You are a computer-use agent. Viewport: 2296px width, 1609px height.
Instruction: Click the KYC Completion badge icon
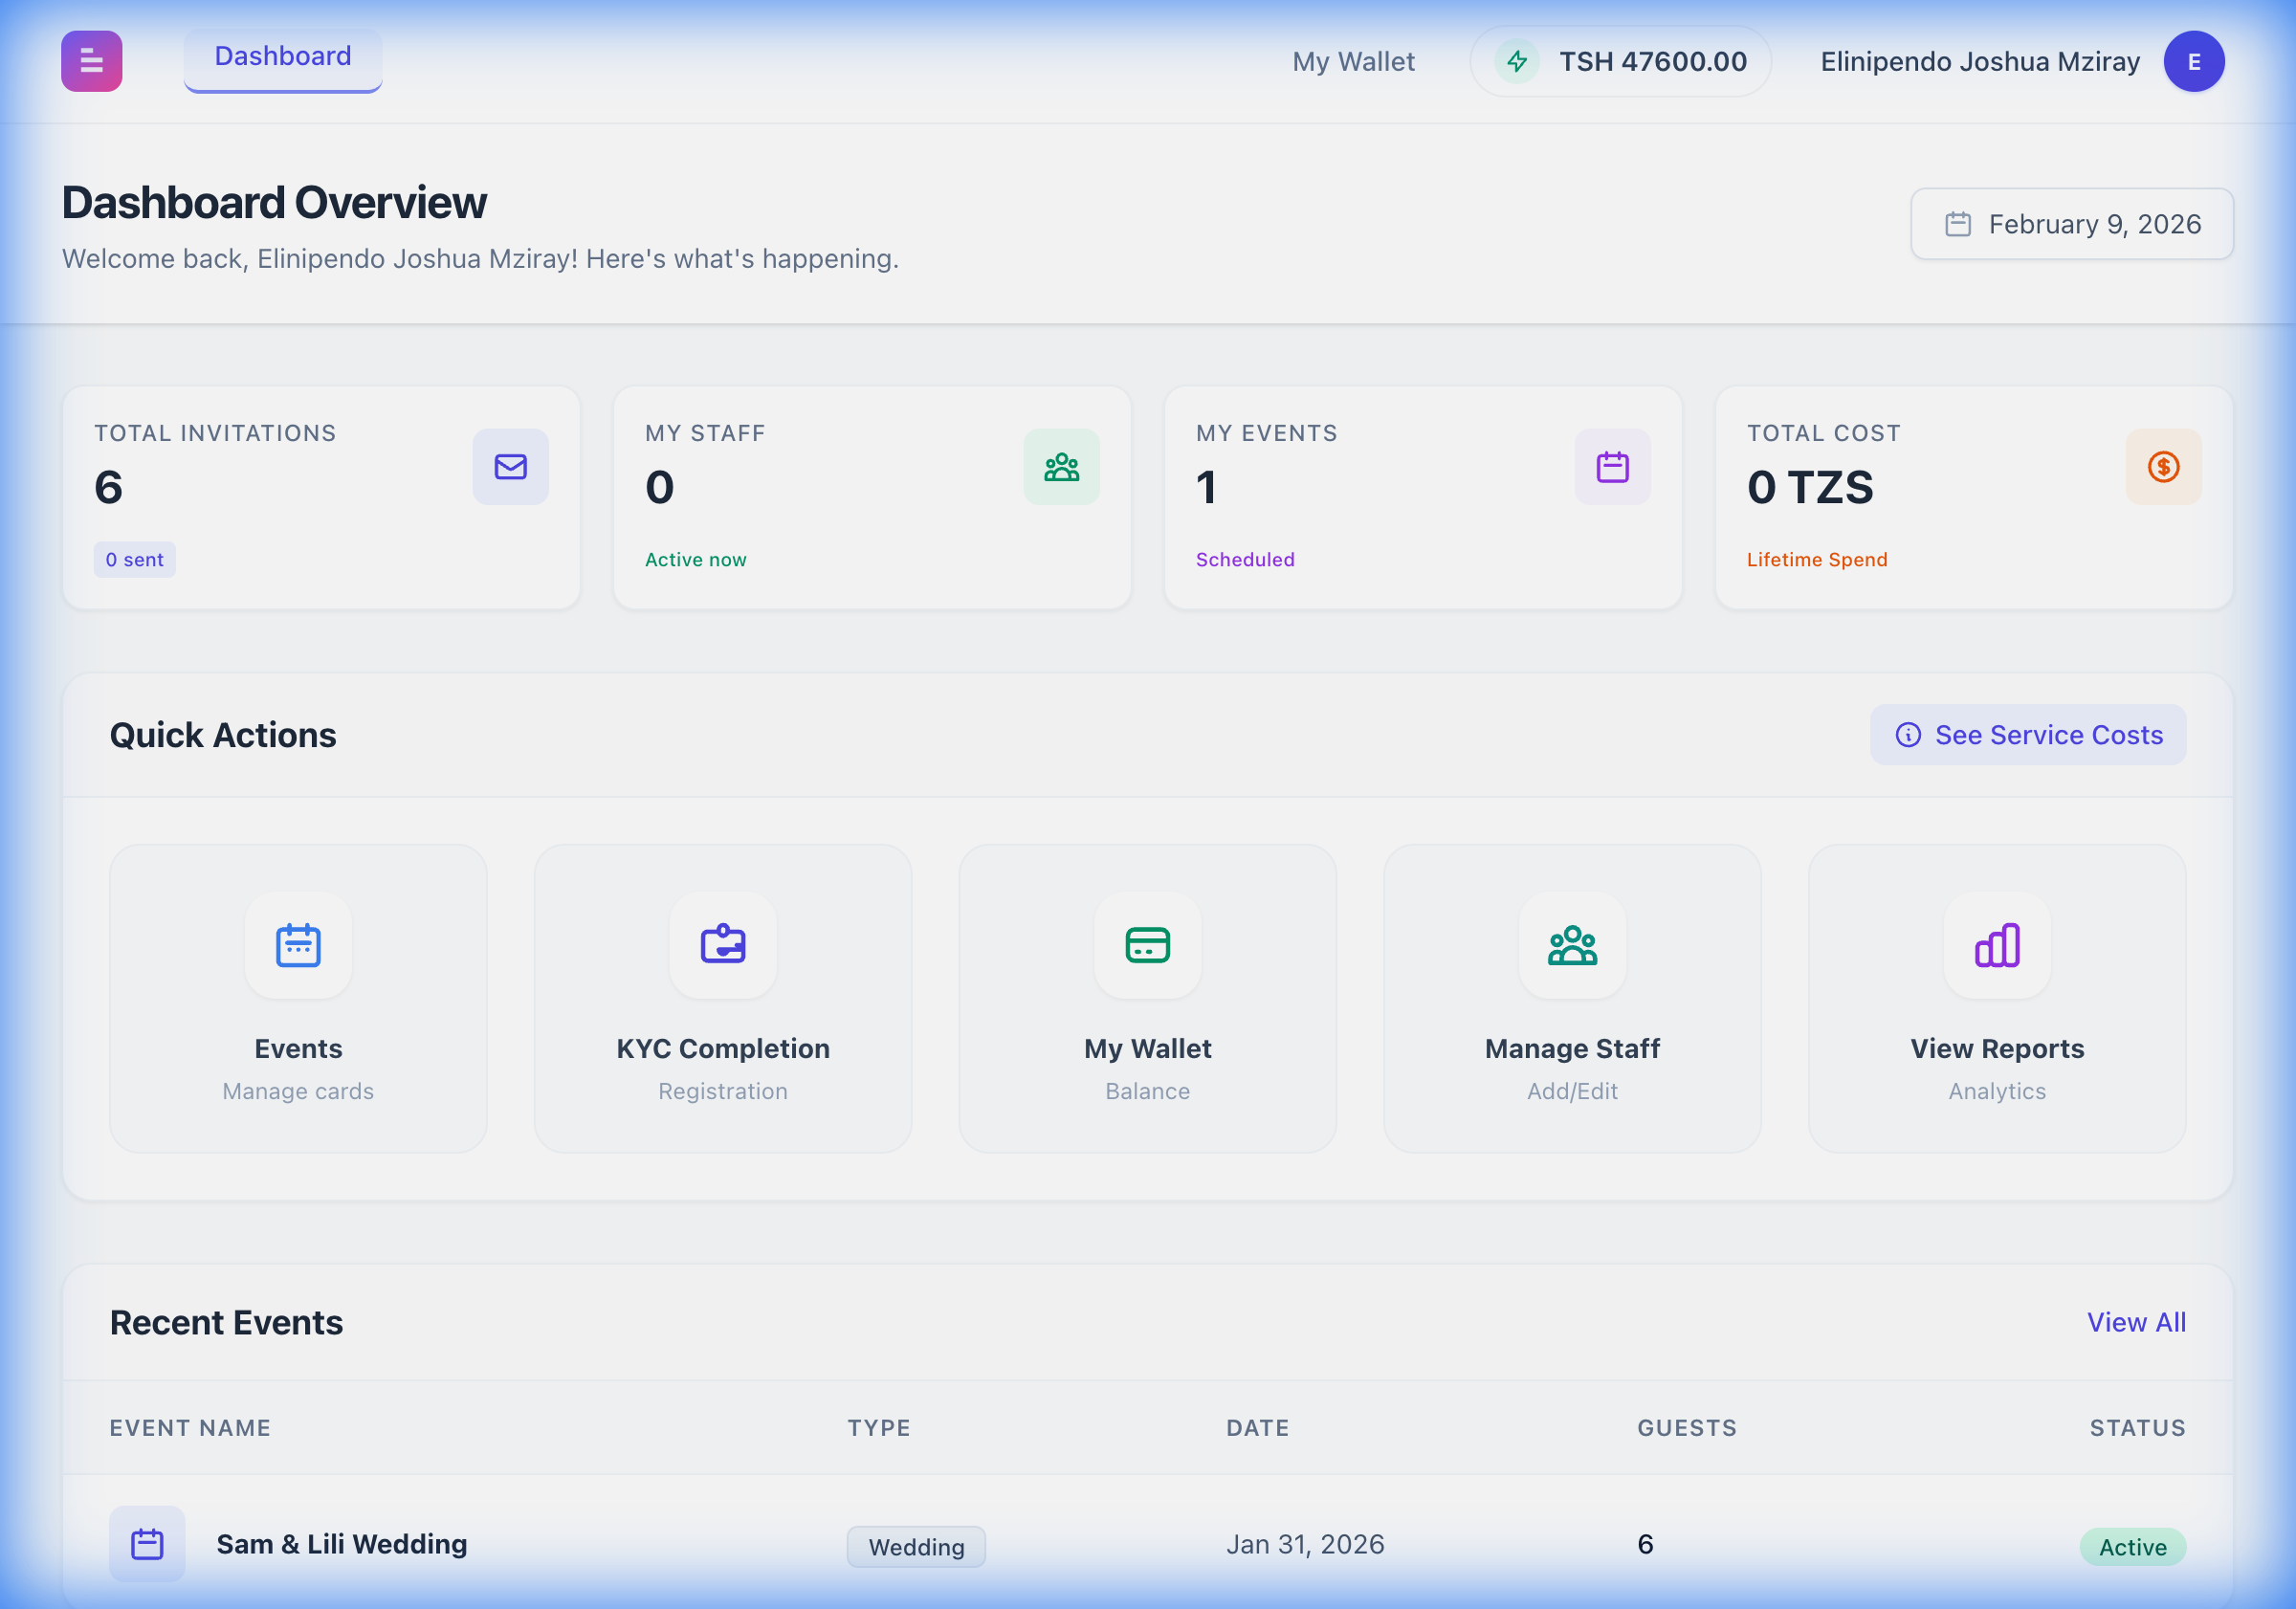(x=722, y=946)
